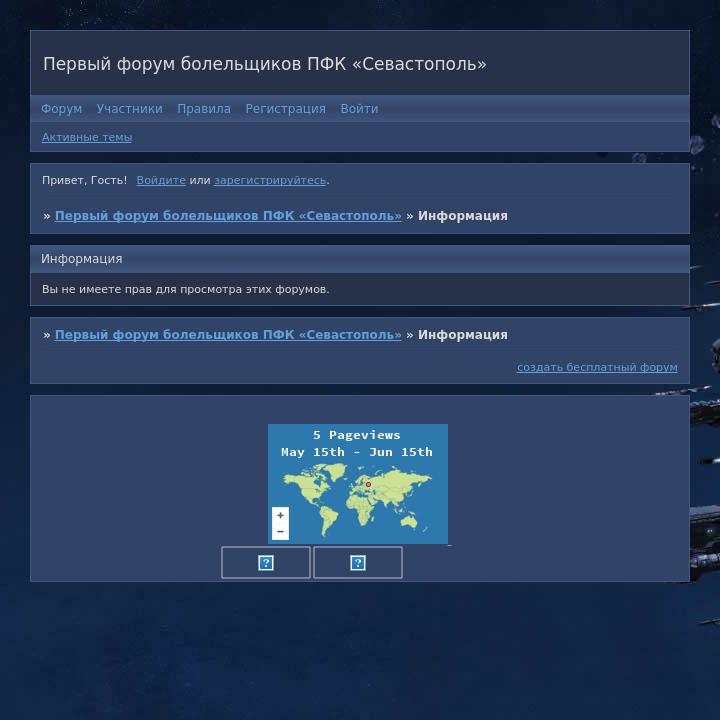Click the world map widget
720x720 pixels.
tap(358, 484)
